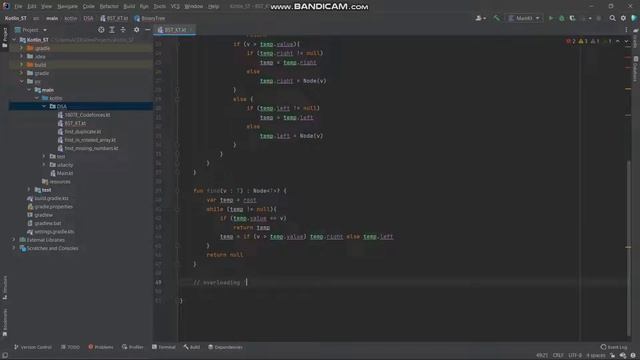Expand the .gradle folder in project tree
Screen dimensions: 640x360
tap(22, 48)
